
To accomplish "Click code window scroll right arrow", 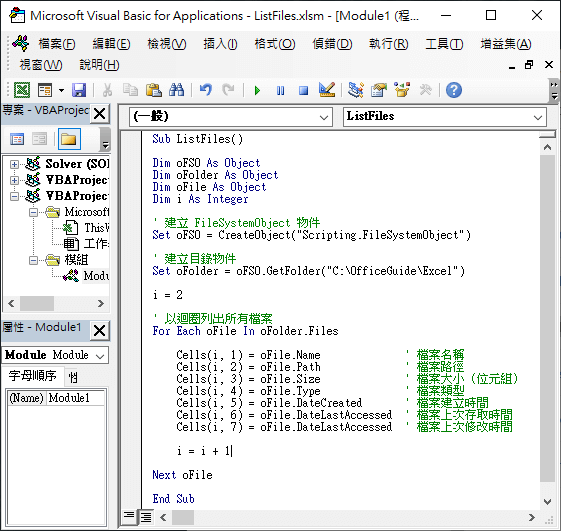I will click(531, 517).
